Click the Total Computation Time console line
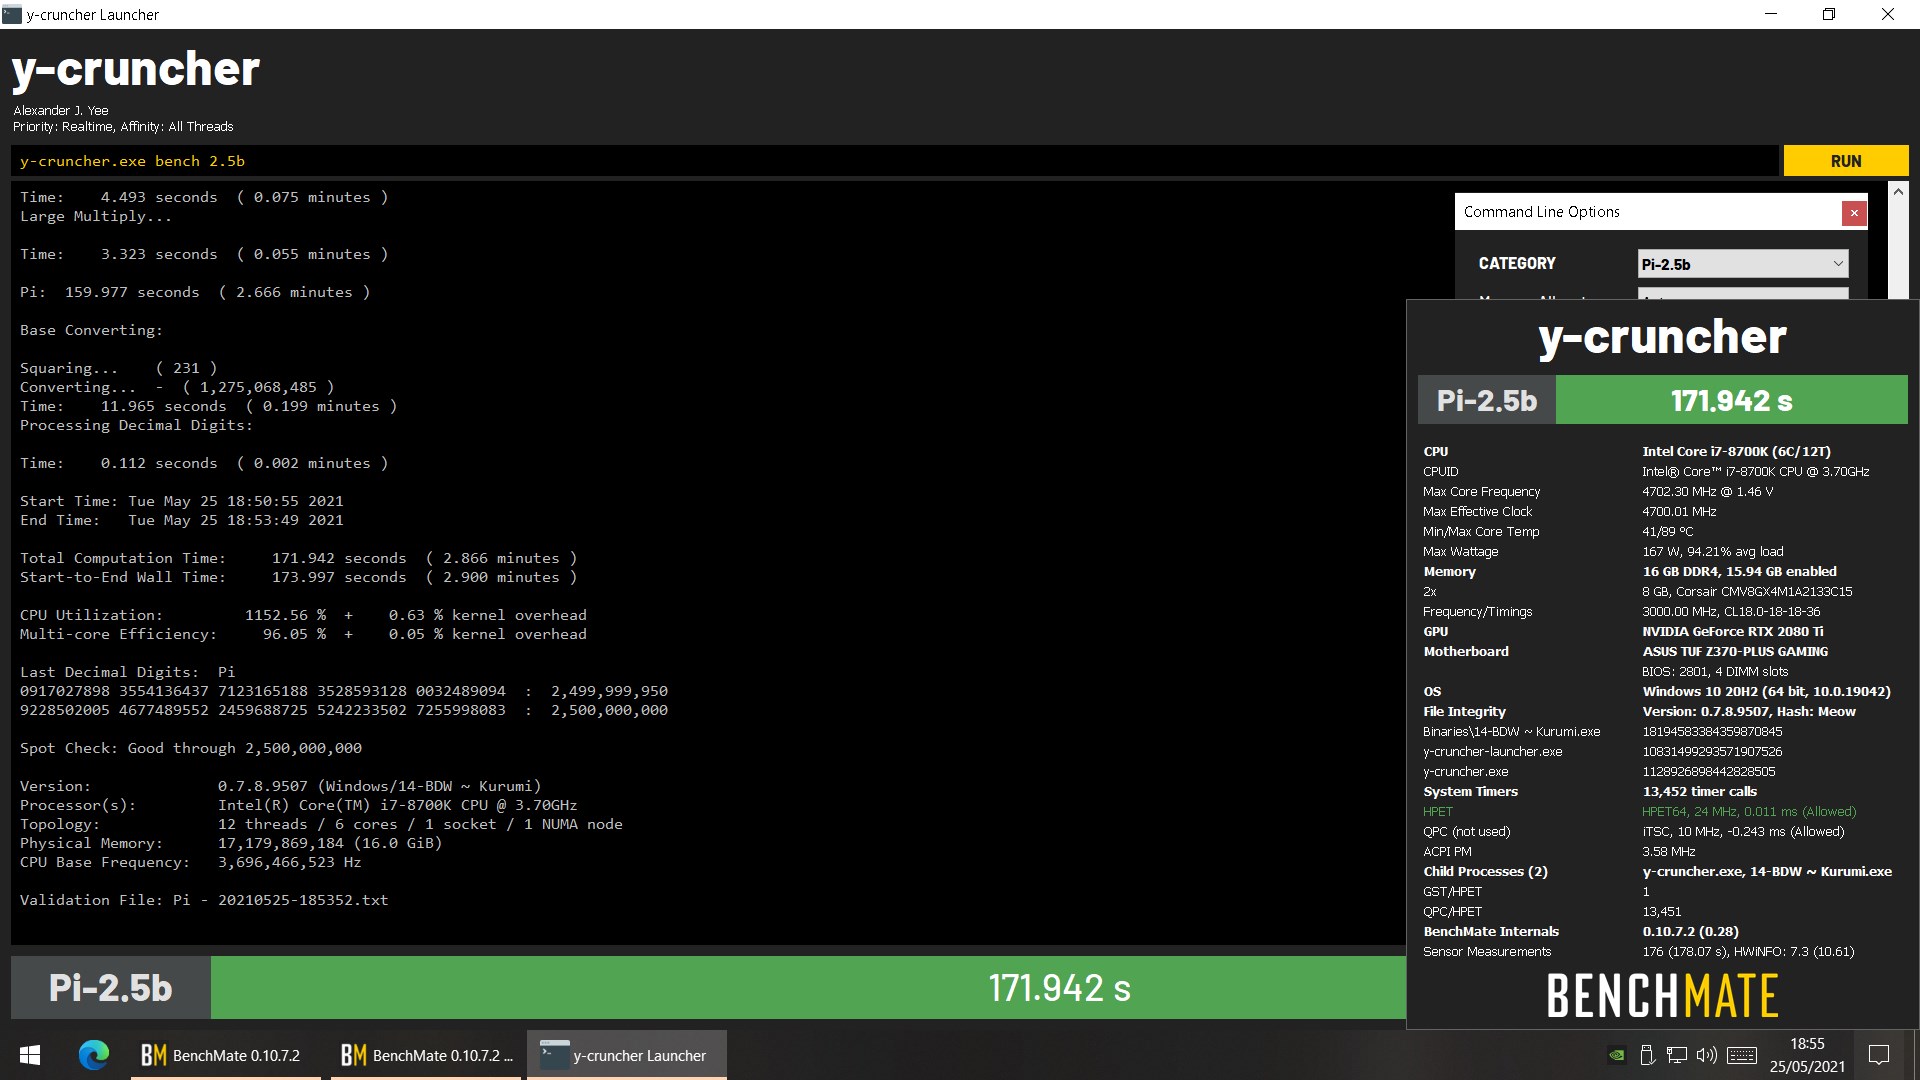This screenshot has height=1080, width=1920. pos(298,558)
